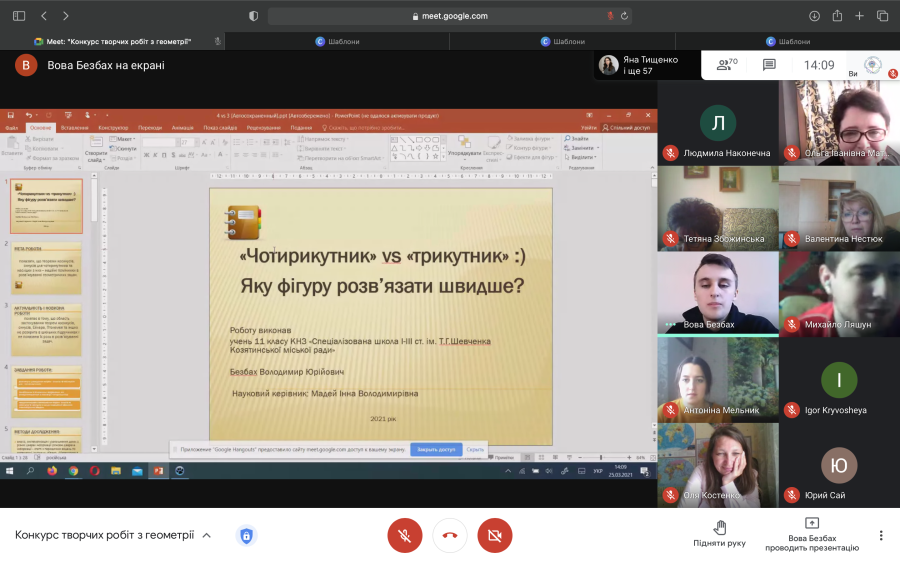The height and width of the screenshot is (563, 900).
Task: Click the Скрыть link in sharing bar
Action: [x=475, y=449]
